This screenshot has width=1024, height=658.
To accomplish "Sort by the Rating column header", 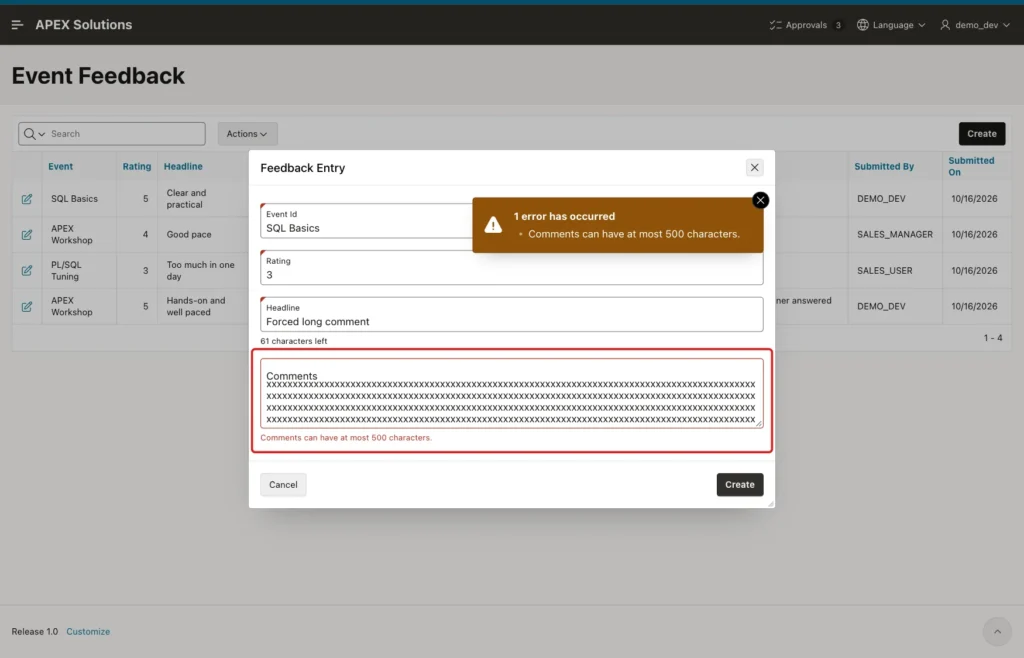I will (x=136, y=166).
